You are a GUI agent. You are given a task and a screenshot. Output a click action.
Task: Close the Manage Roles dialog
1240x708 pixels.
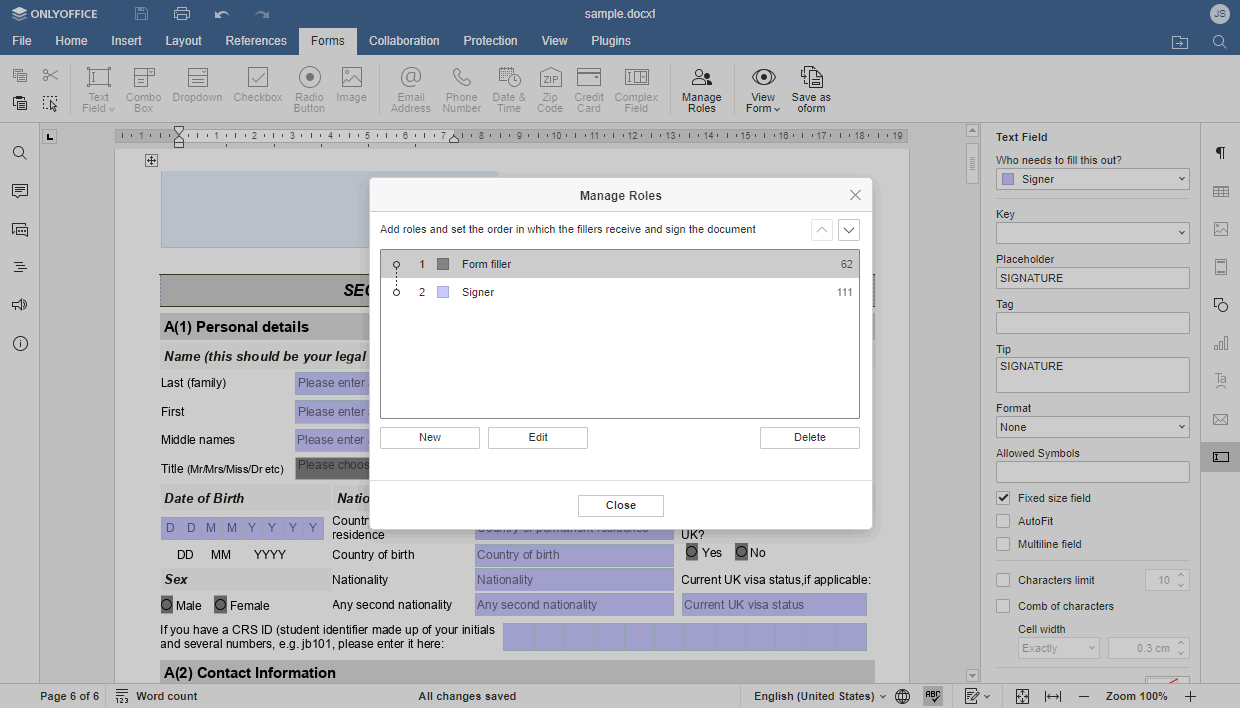click(x=620, y=505)
